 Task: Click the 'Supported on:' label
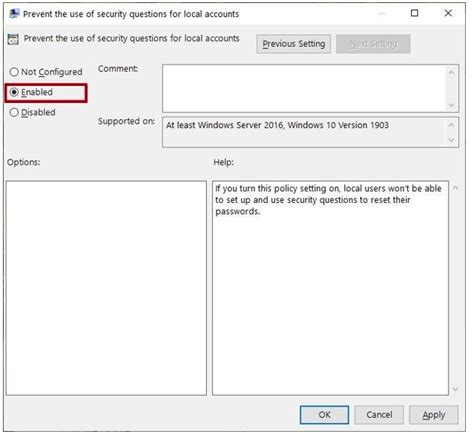click(x=126, y=121)
